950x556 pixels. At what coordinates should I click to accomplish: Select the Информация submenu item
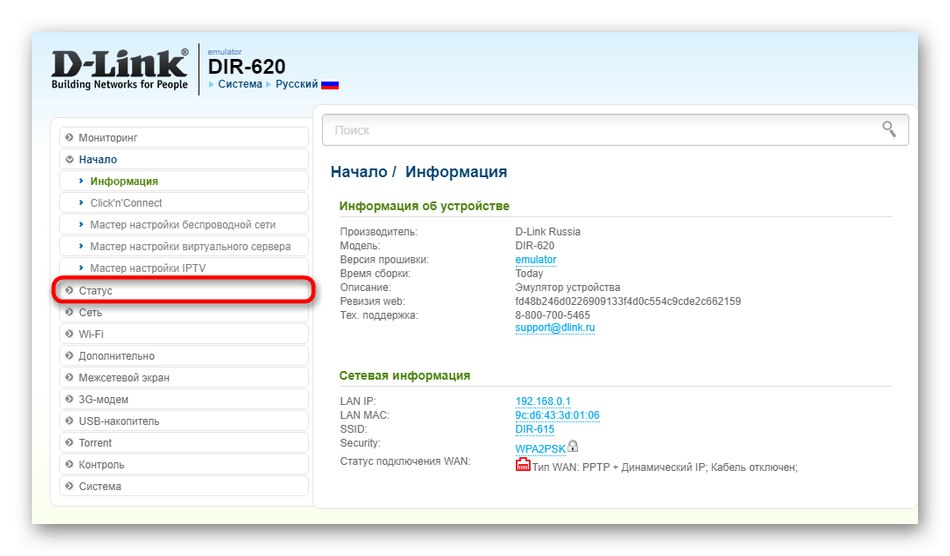point(184,181)
